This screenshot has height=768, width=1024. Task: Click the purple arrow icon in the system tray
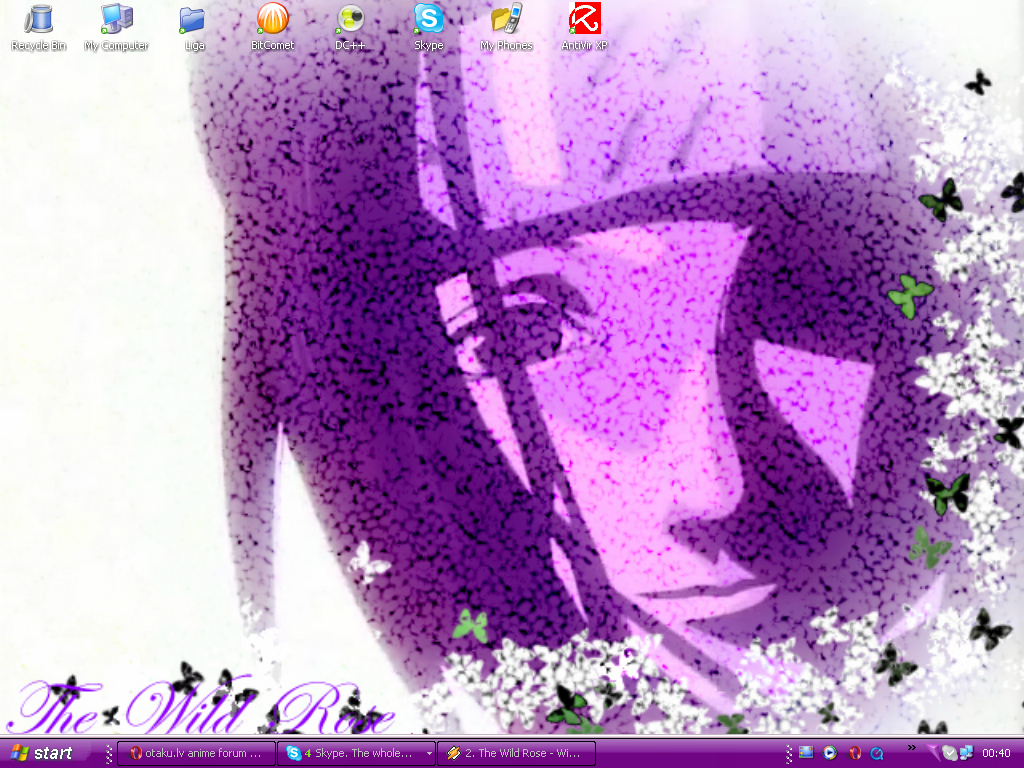point(934,753)
